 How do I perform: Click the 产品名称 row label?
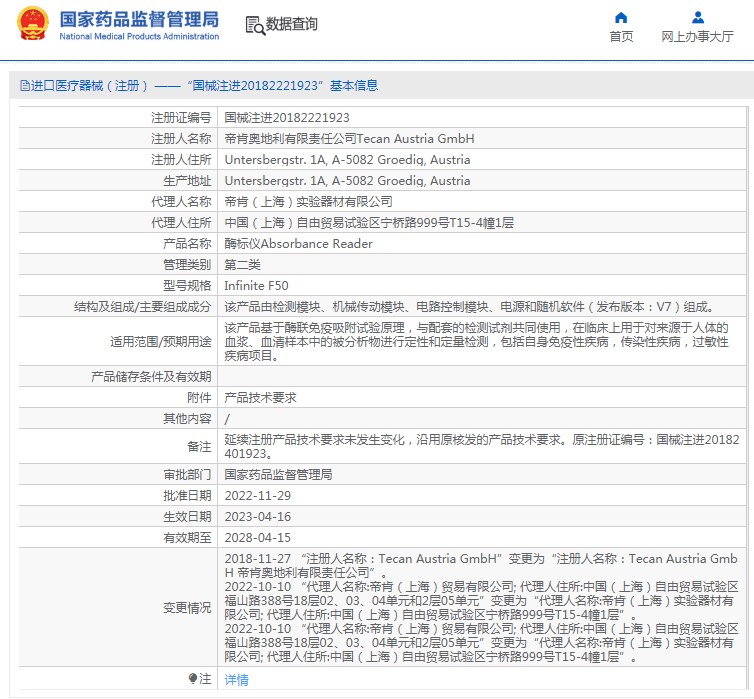[x=187, y=244]
